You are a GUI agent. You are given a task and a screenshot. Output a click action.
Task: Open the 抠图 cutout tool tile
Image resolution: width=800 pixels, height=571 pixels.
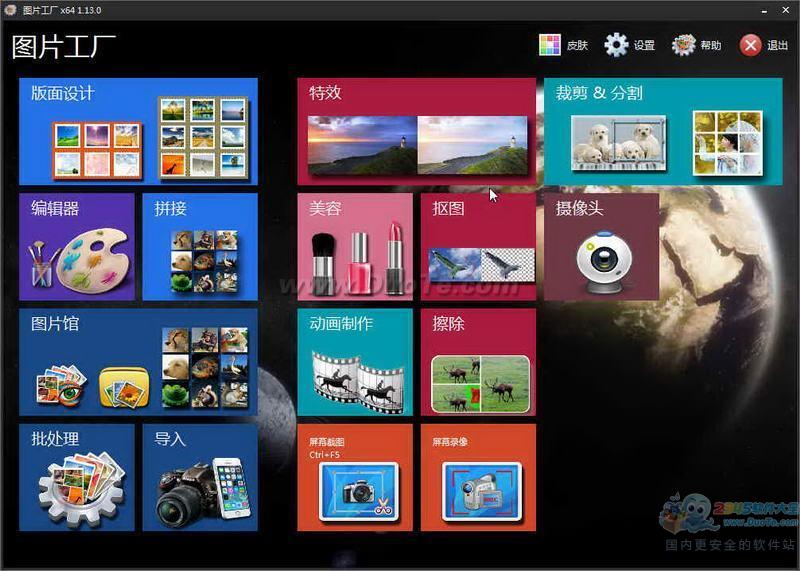point(478,247)
